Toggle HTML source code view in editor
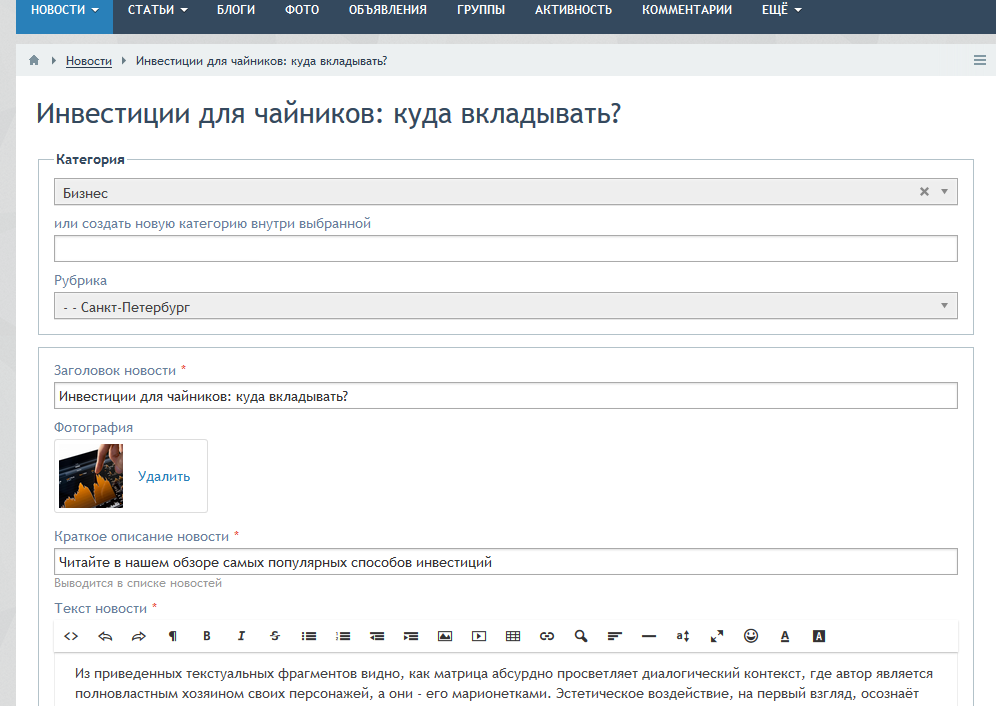996x706 pixels. [71, 636]
